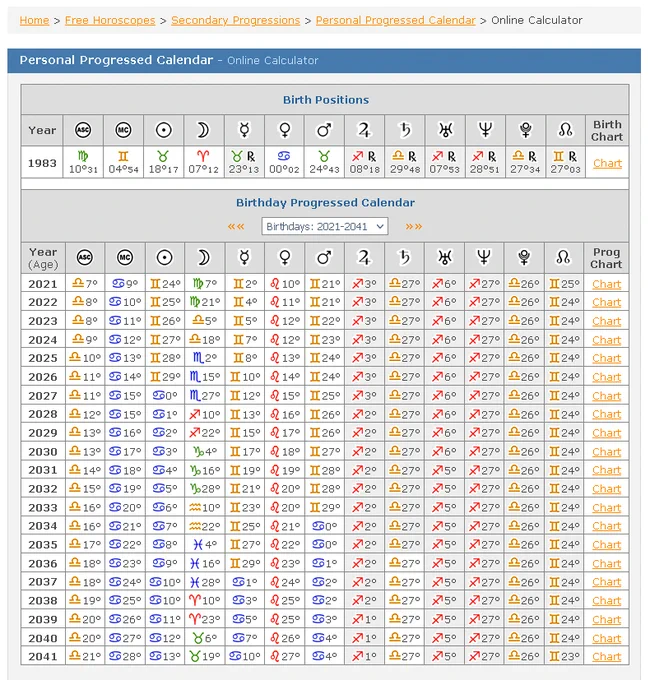Click the Neptune symbol in Progressed Calendar header
This screenshot has height=680, width=650.
[x=484, y=258]
